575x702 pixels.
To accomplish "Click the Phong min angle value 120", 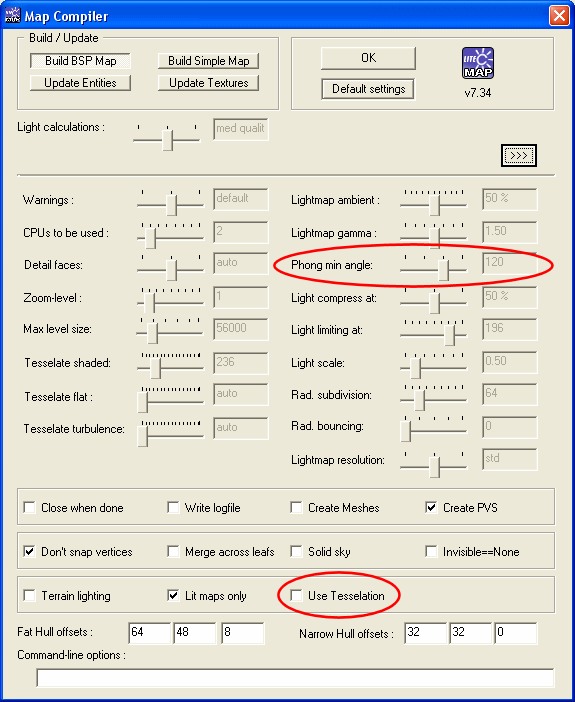I will 510,263.
